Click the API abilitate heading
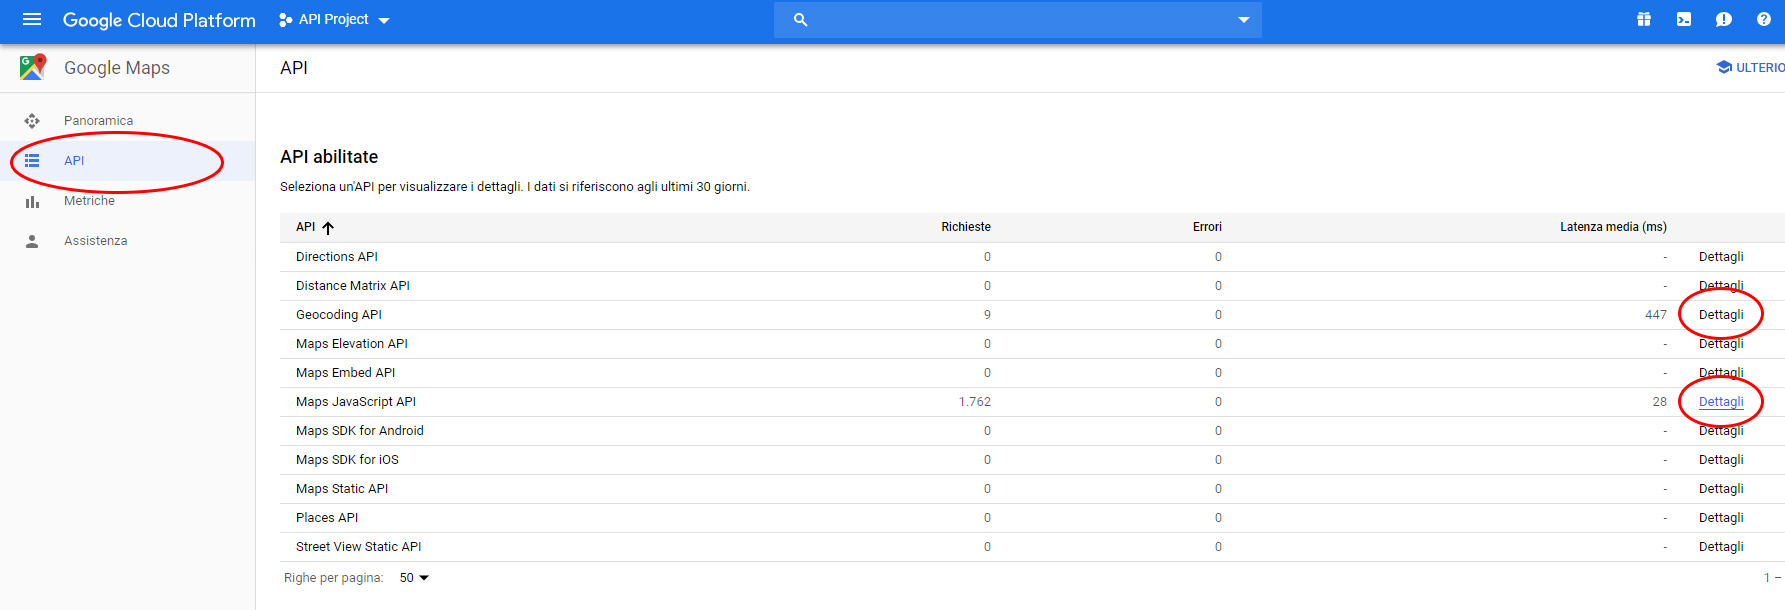The height and width of the screenshot is (610, 1785). (329, 157)
